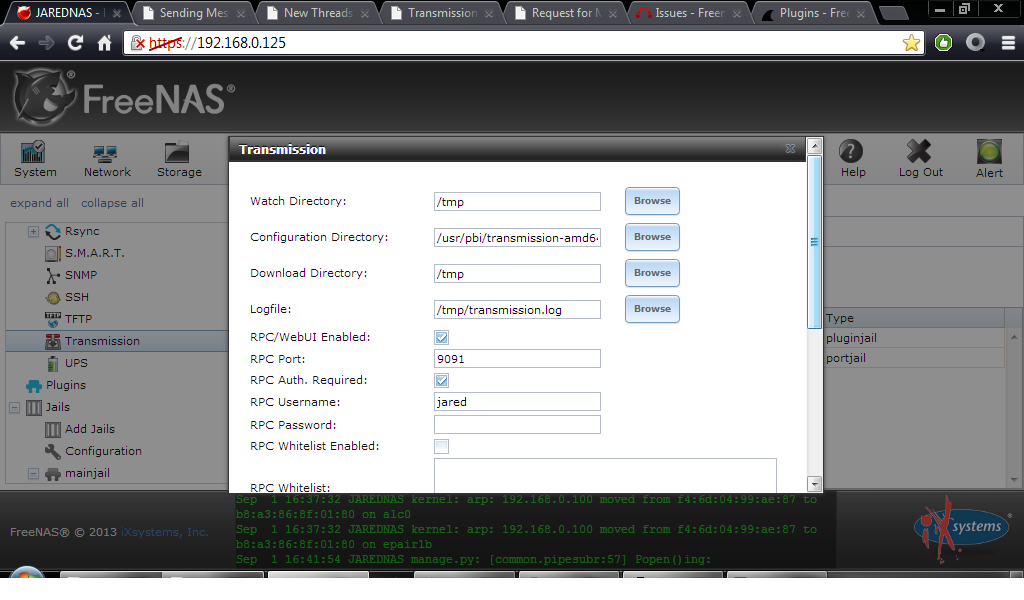Click the dialog's vertical scrollbar thumb
Image resolution: width=1024 pixels, height=600 pixels.
[814, 242]
